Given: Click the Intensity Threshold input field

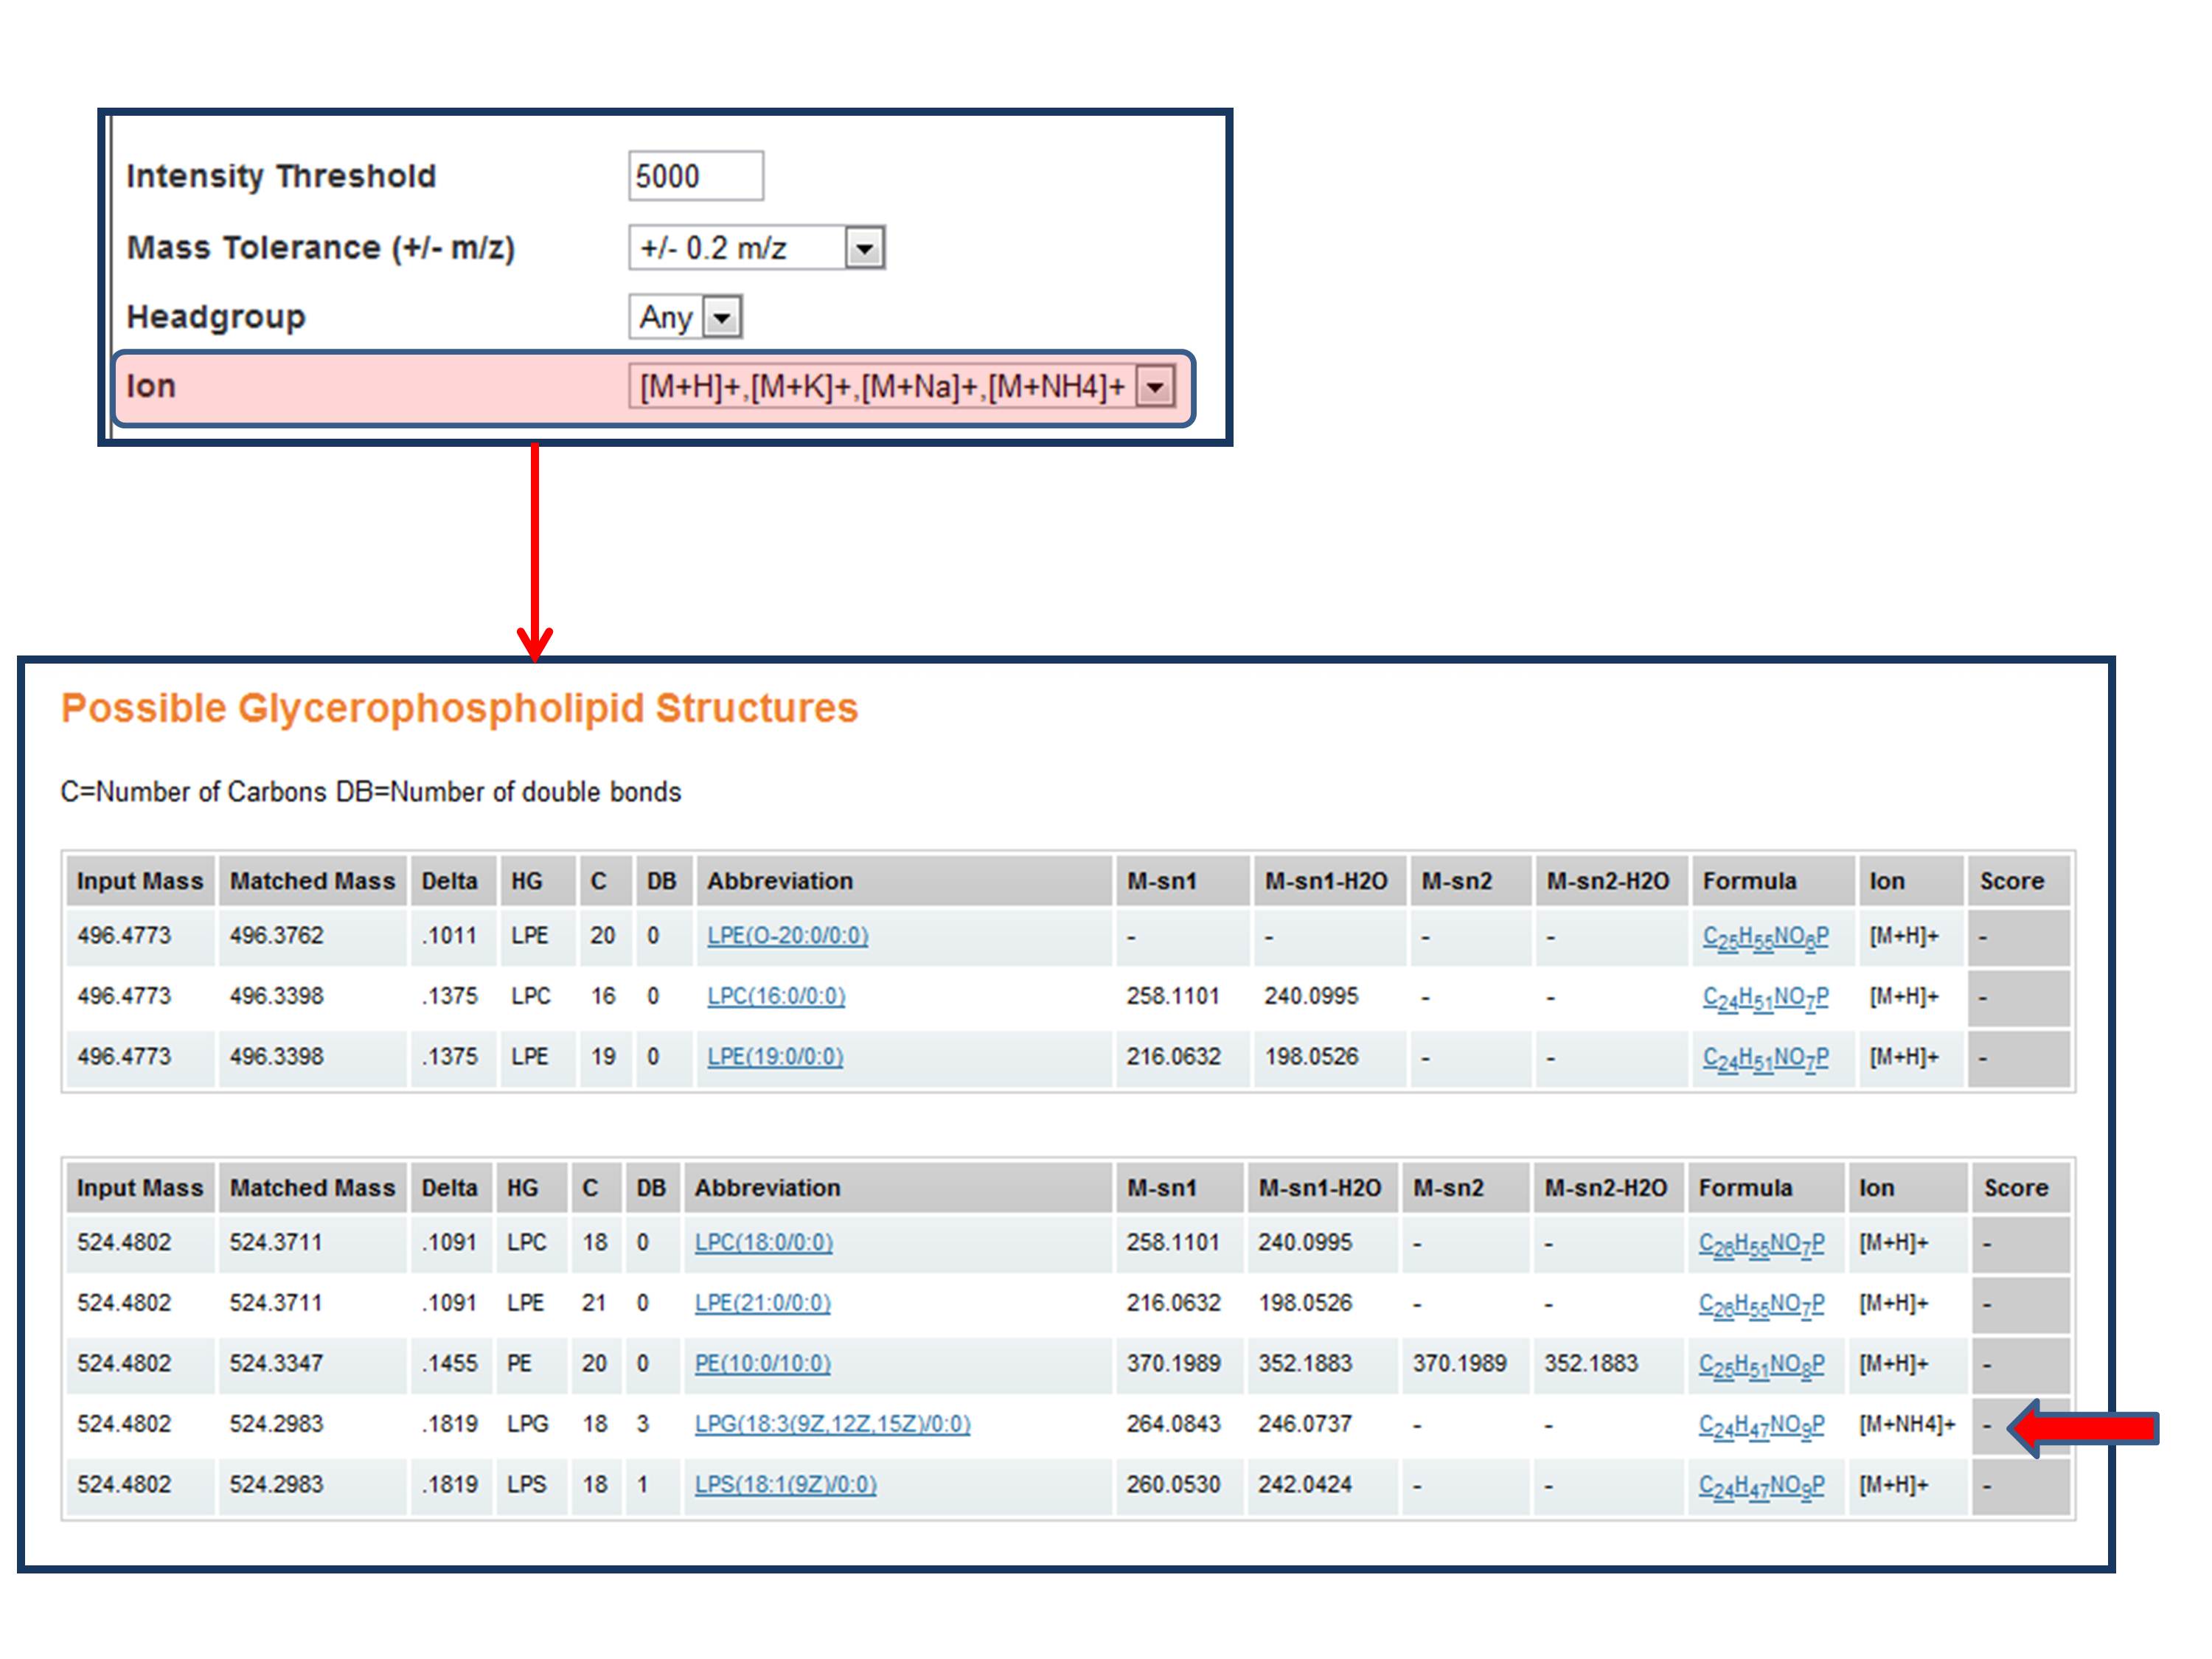Looking at the screenshot, I should 695,176.
